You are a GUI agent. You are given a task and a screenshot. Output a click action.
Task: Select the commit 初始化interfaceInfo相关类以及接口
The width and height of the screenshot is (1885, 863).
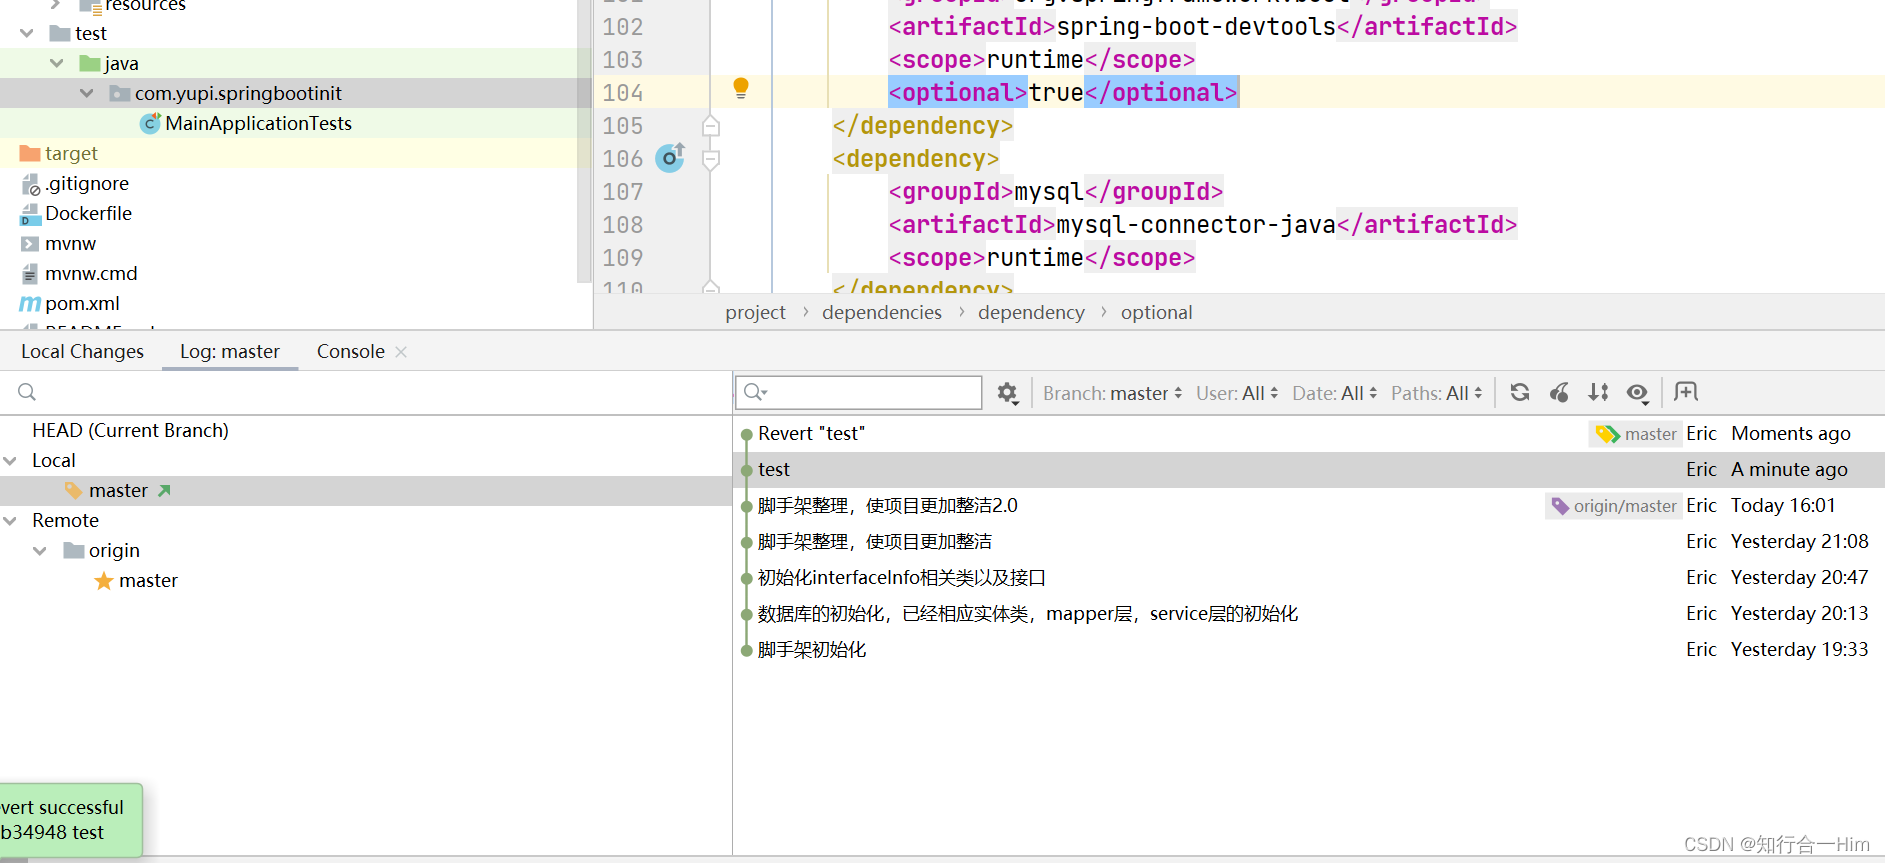1309,578
